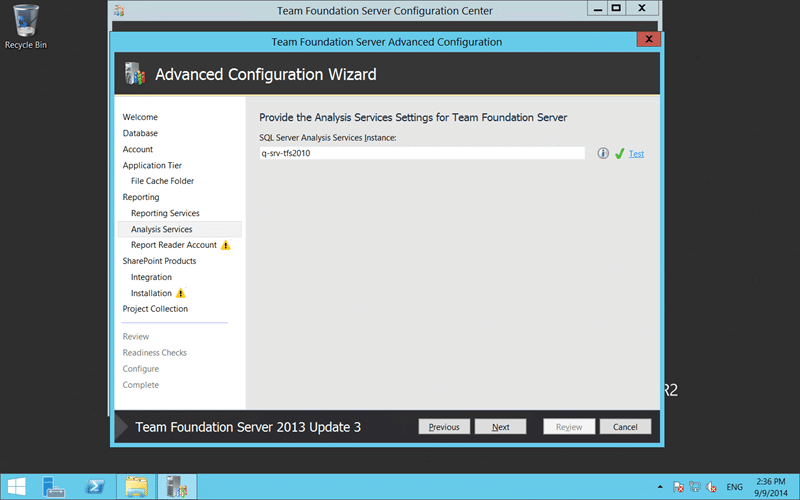Click the Action Center flag tray icon
The height and width of the screenshot is (500, 800).
pyautogui.click(x=678, y=487)
